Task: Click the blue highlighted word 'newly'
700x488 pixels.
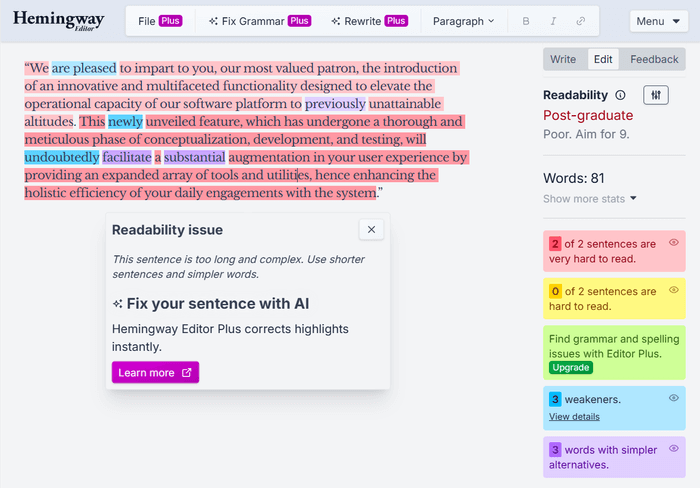Action: [x=125, y=121]
